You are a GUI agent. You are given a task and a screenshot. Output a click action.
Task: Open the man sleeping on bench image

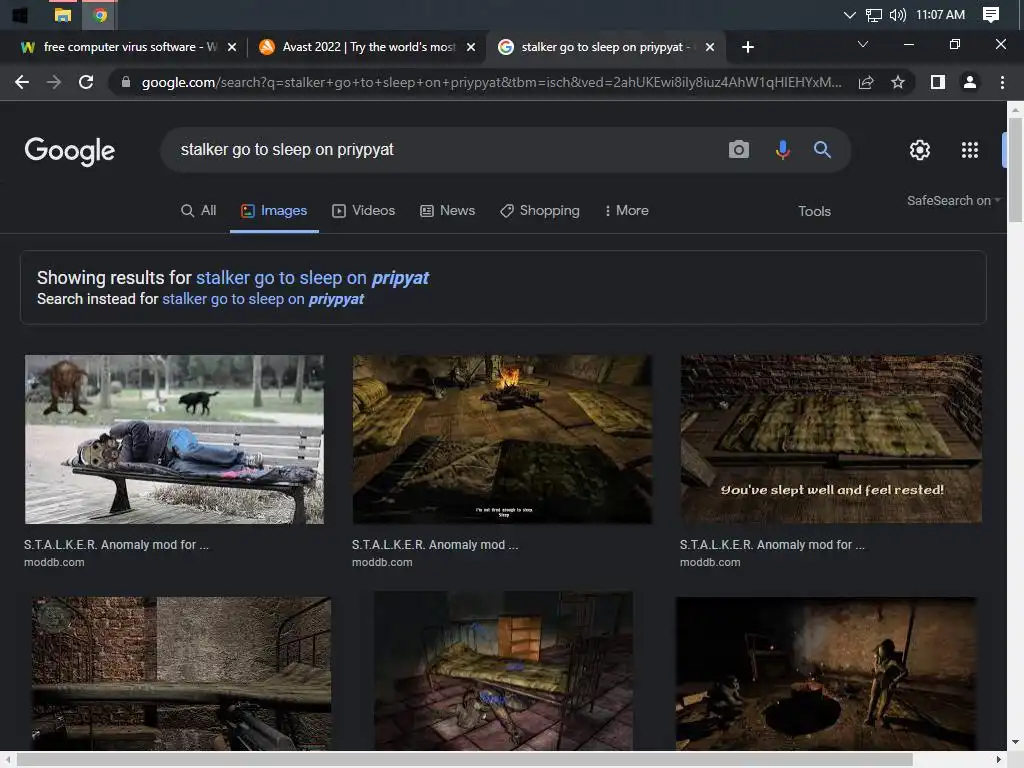pyautogui.click(x=174, y=440)
